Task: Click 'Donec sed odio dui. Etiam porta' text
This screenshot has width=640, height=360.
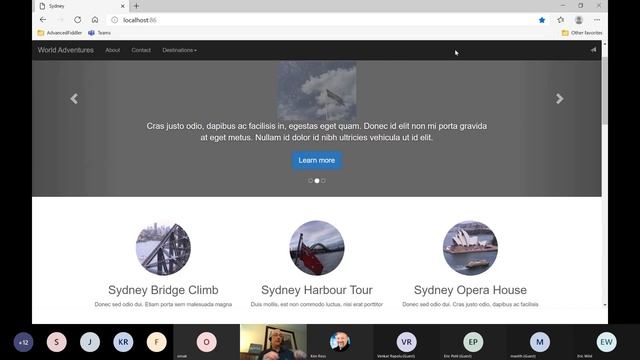Action: pyautogui.click(x=163, y=304)
